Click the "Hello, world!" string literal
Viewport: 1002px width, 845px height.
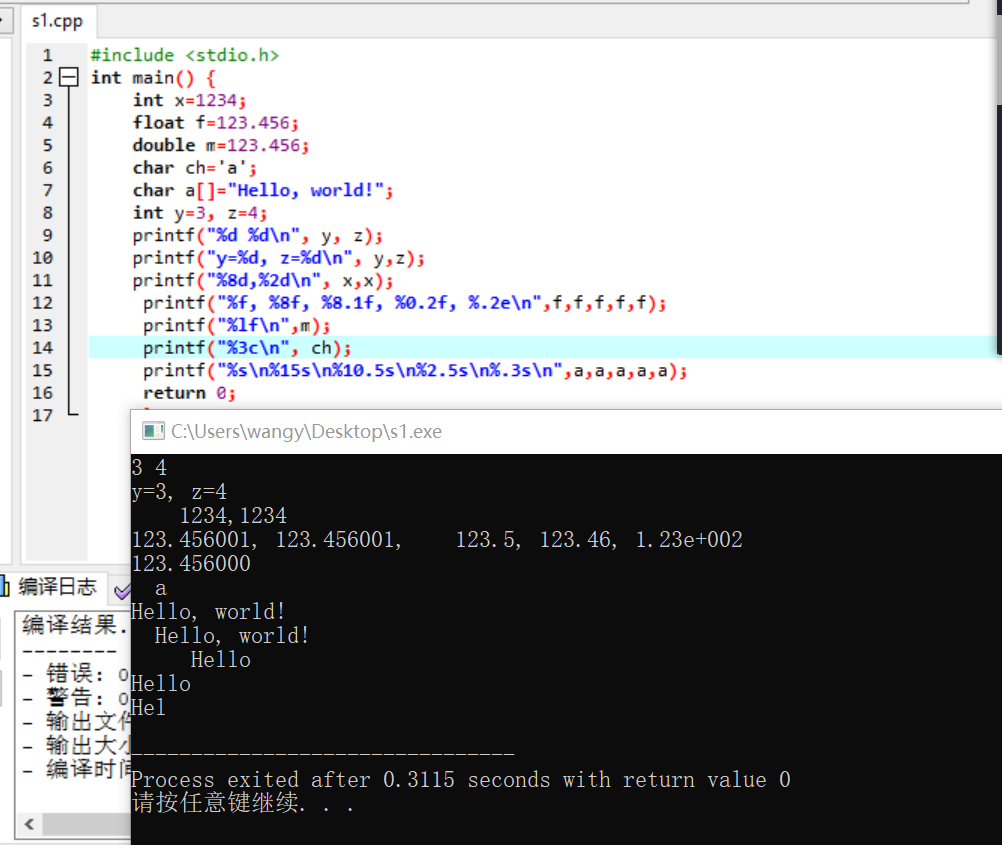(305, 190)
